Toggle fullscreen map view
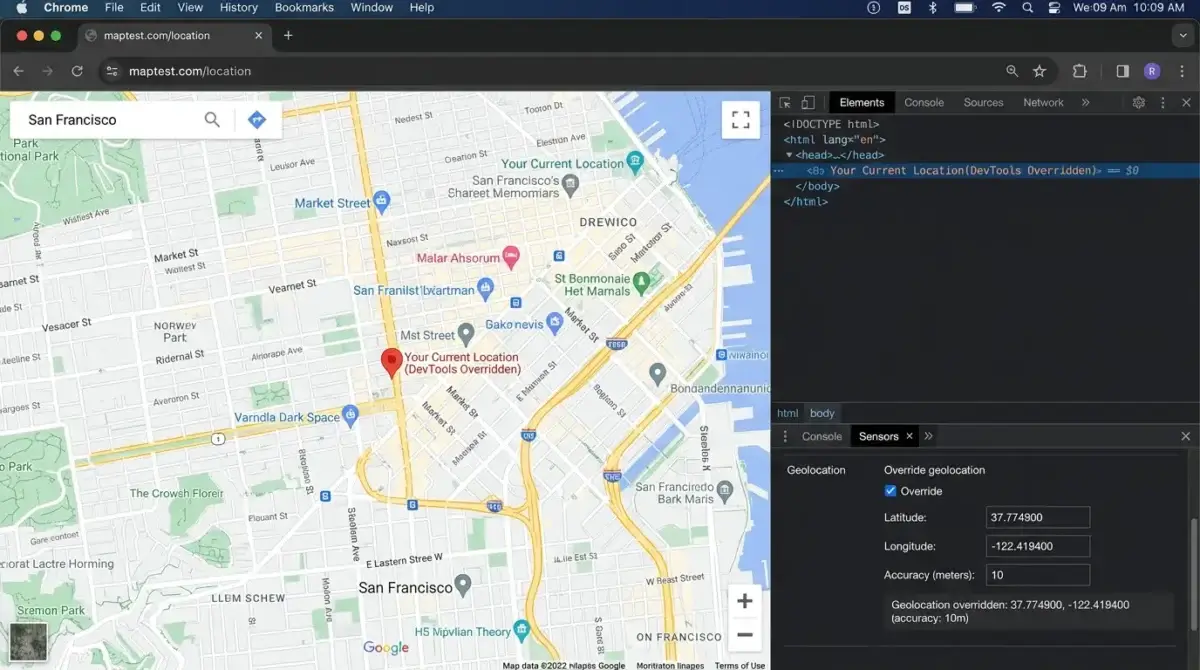This screenshot has height=670, width=1200. (x=740, y=120)
